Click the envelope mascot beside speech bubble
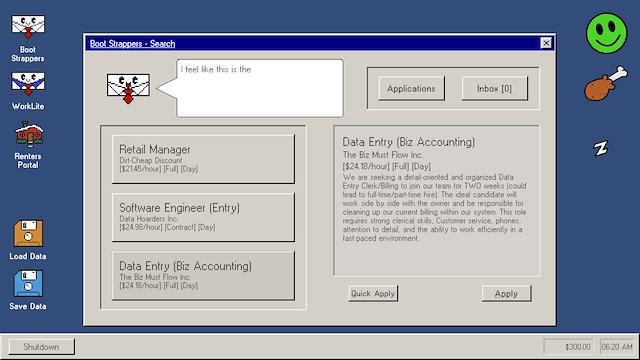Image resolution: width=640 pixels, height=360 pixels. pyautogui.click(x=128, y=89)
